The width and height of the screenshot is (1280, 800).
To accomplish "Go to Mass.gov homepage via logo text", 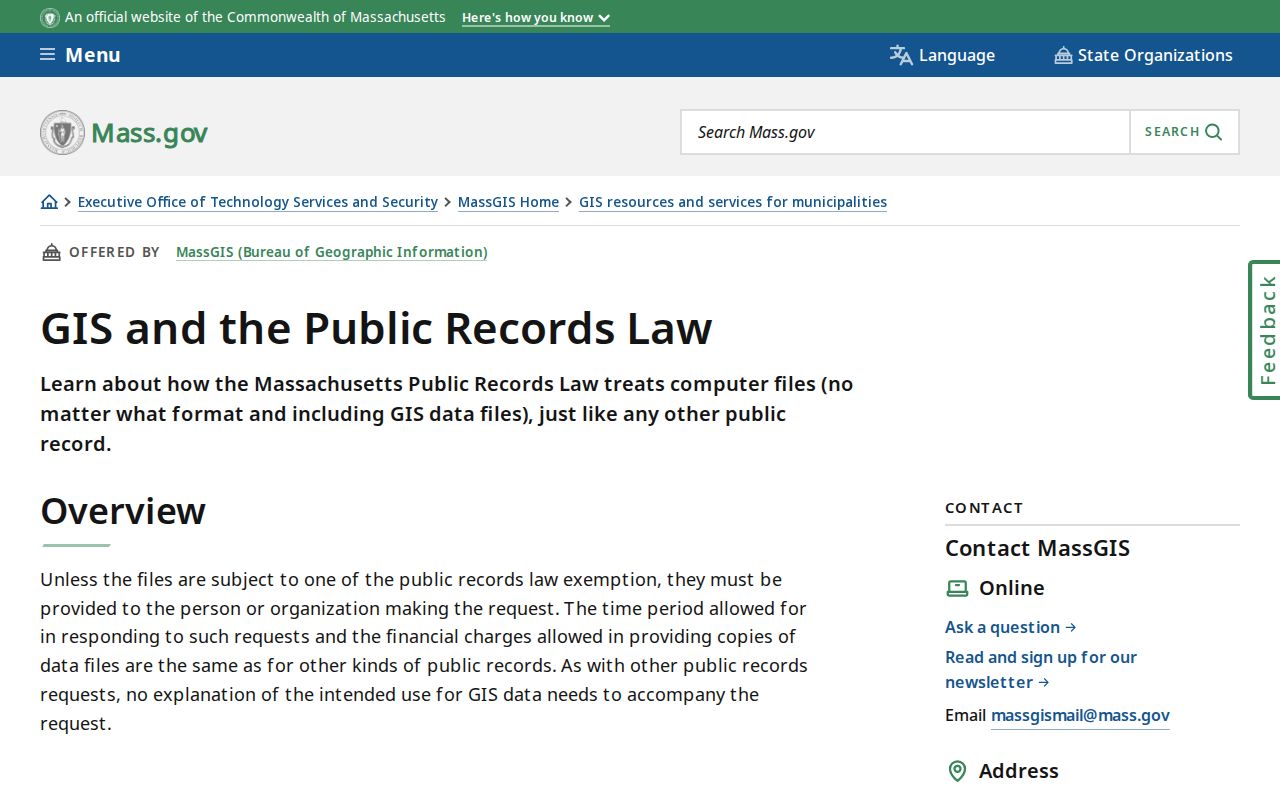I will (149, 133).
